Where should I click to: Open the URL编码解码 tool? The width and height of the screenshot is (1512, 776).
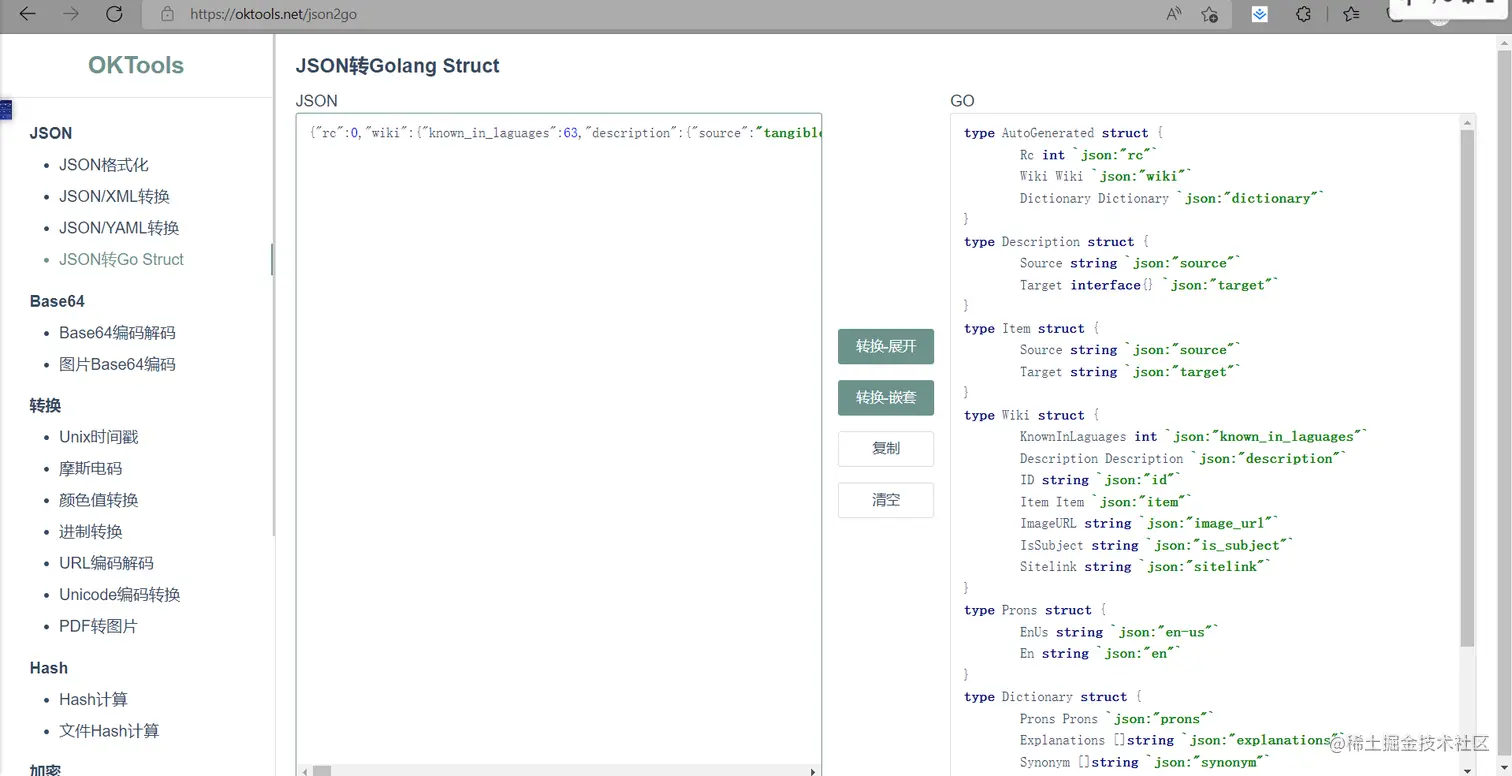pos(106,563)
